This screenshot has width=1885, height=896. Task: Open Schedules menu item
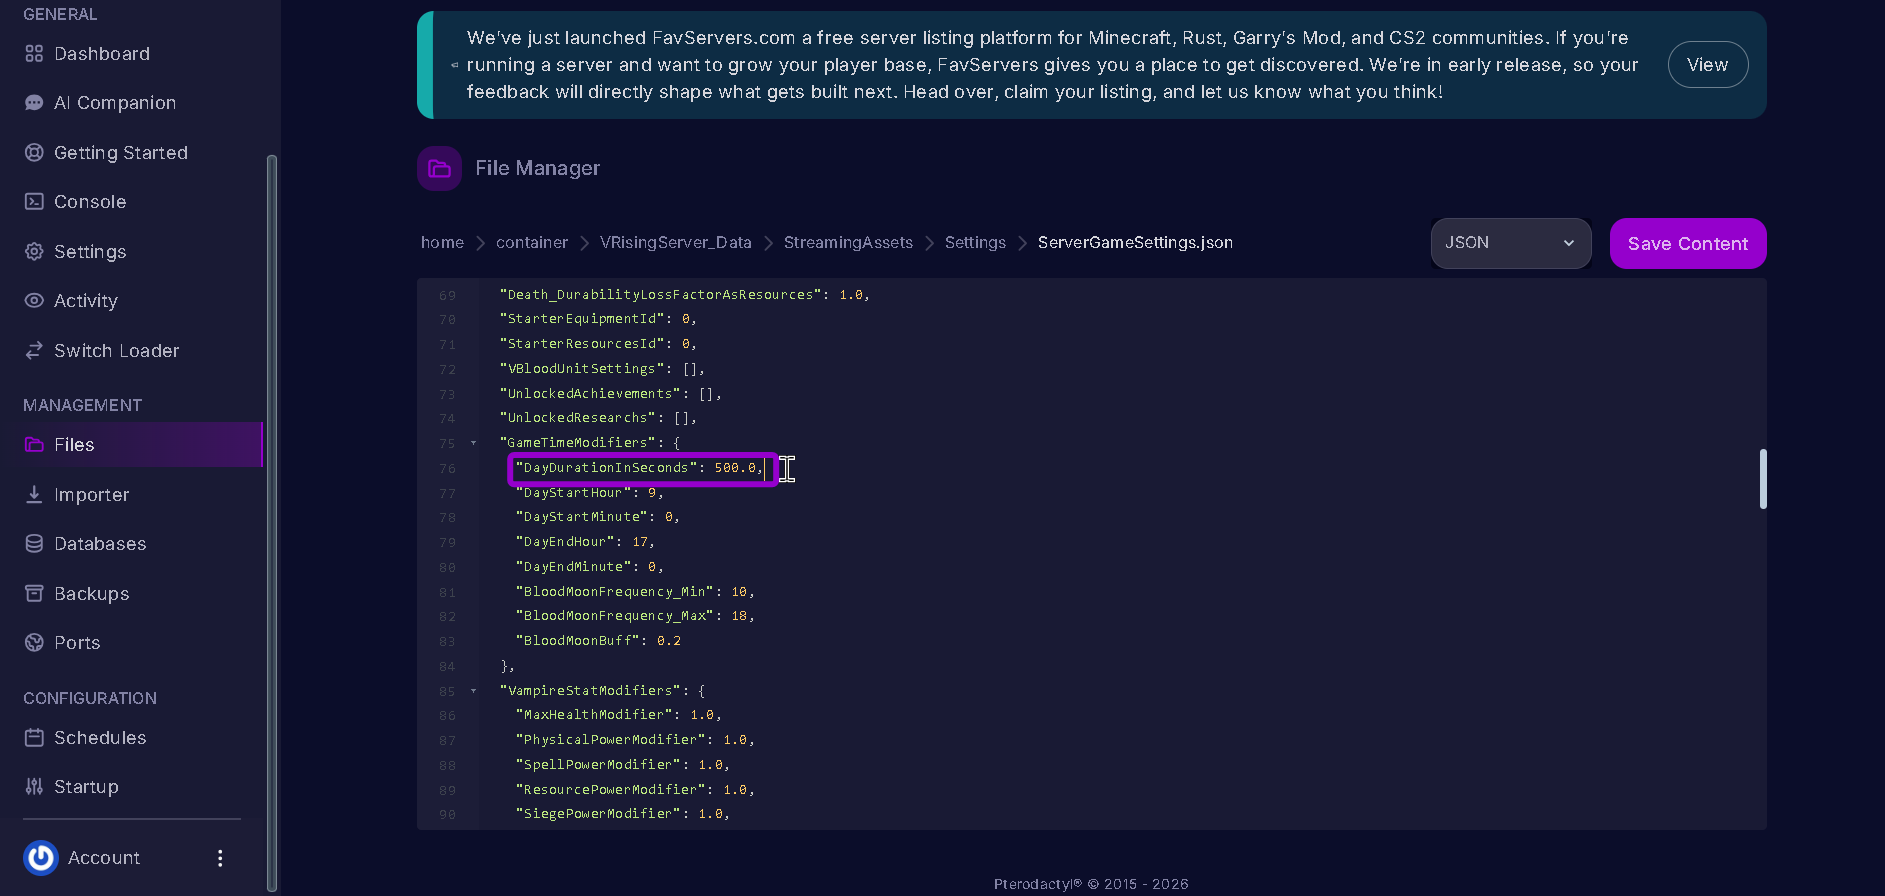[x=100, y=738]
